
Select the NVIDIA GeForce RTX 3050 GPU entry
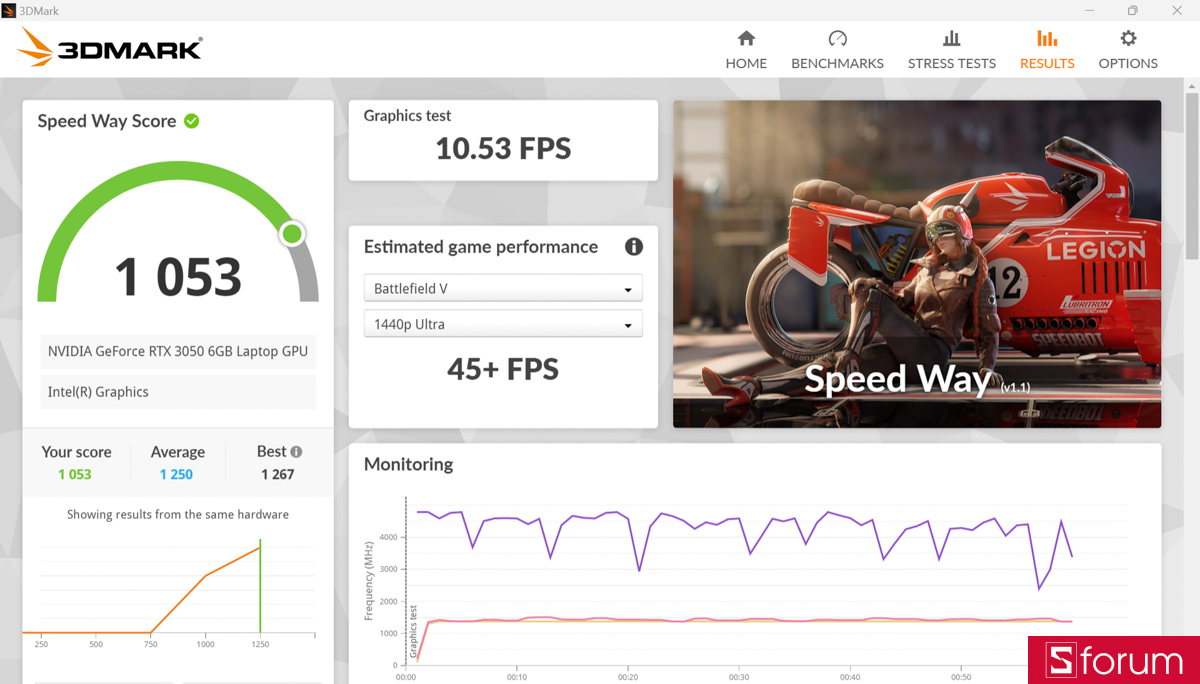coord(177,351)
